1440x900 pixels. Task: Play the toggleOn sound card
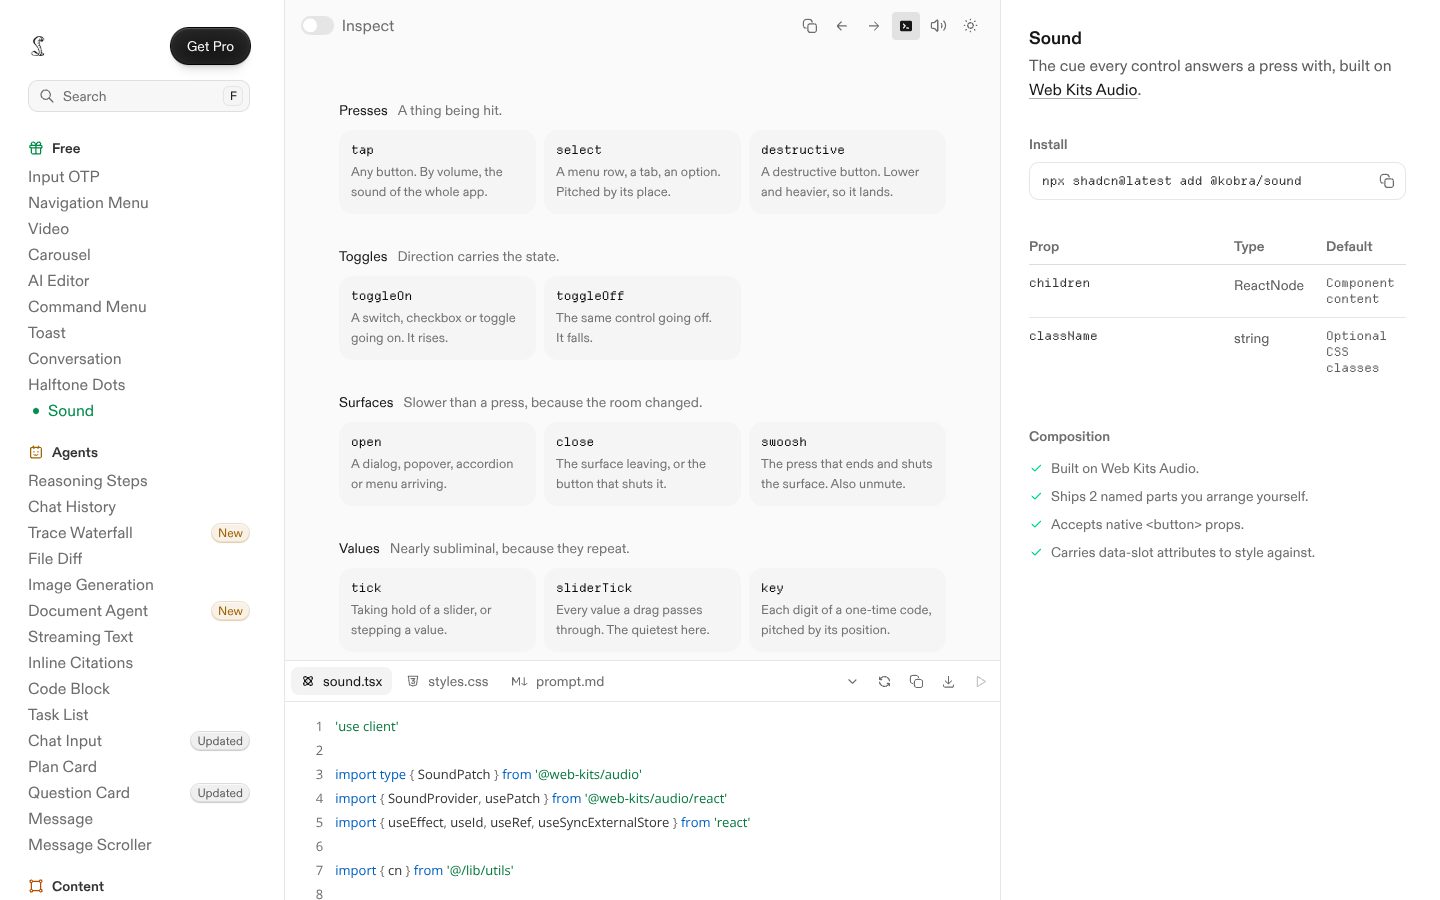437,317
